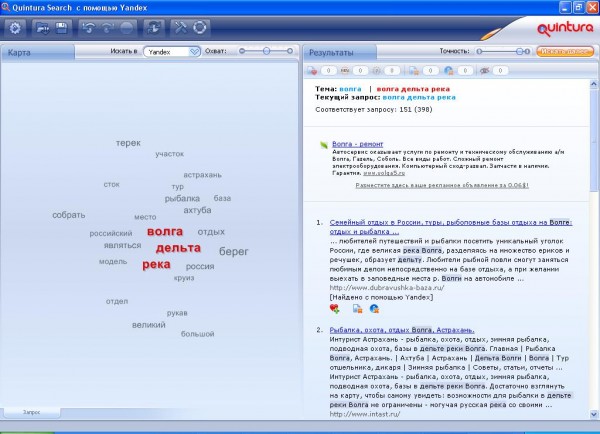Click the Точность slider handle
This screenshot has height=434, width=600.
[518, 50]
